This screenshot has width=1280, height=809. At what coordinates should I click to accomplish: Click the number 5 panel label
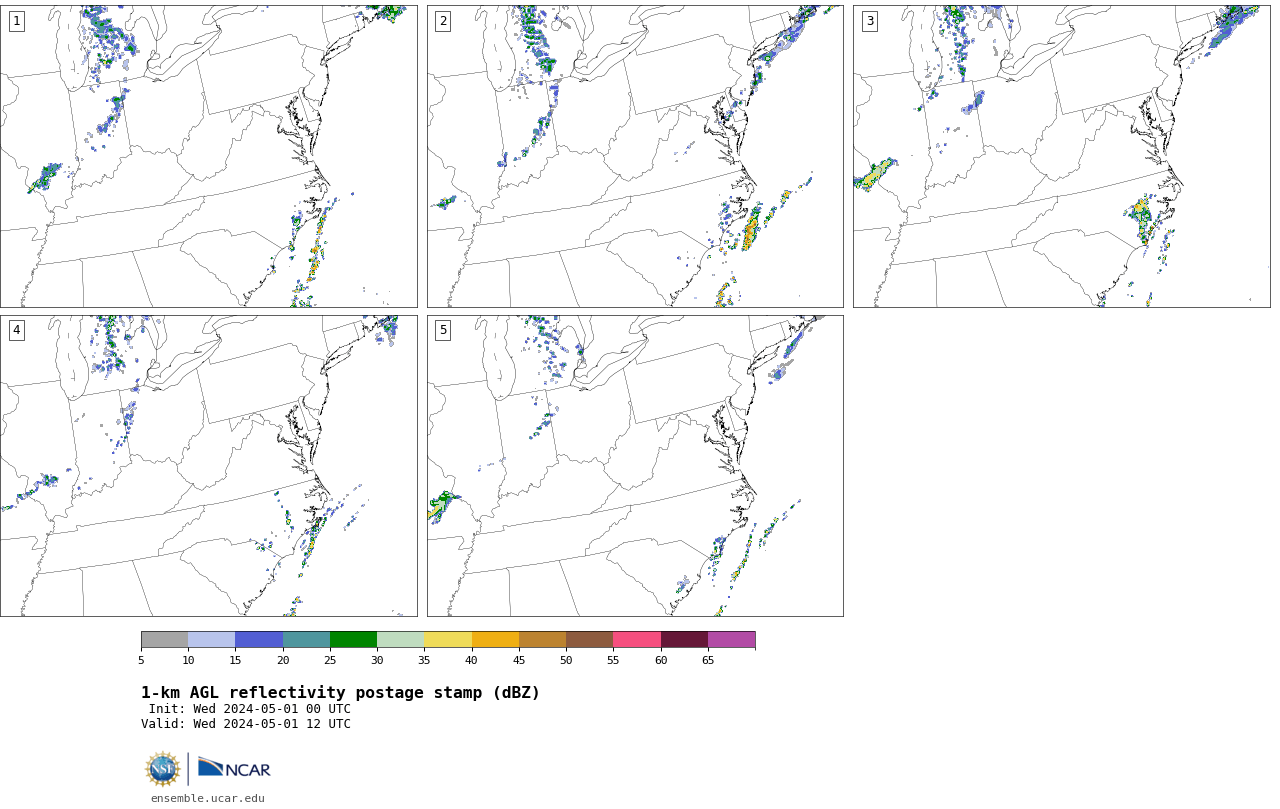click(443, 330)
